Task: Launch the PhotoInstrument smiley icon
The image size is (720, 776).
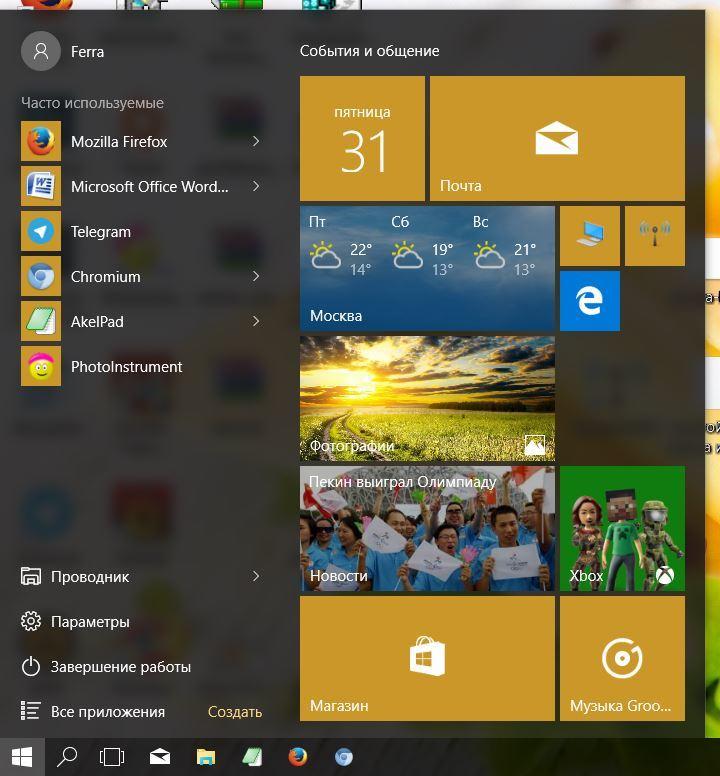Action: pyautogui.click(x=41, y=366)
